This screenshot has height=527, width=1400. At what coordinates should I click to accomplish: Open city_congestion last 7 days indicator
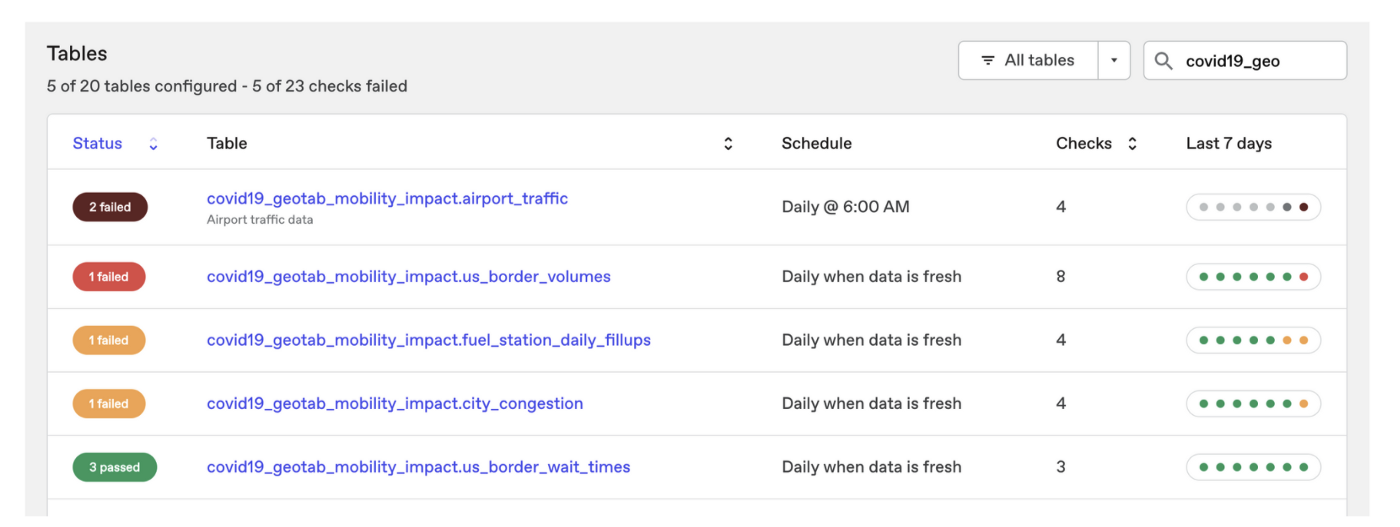coord(1253,404)
